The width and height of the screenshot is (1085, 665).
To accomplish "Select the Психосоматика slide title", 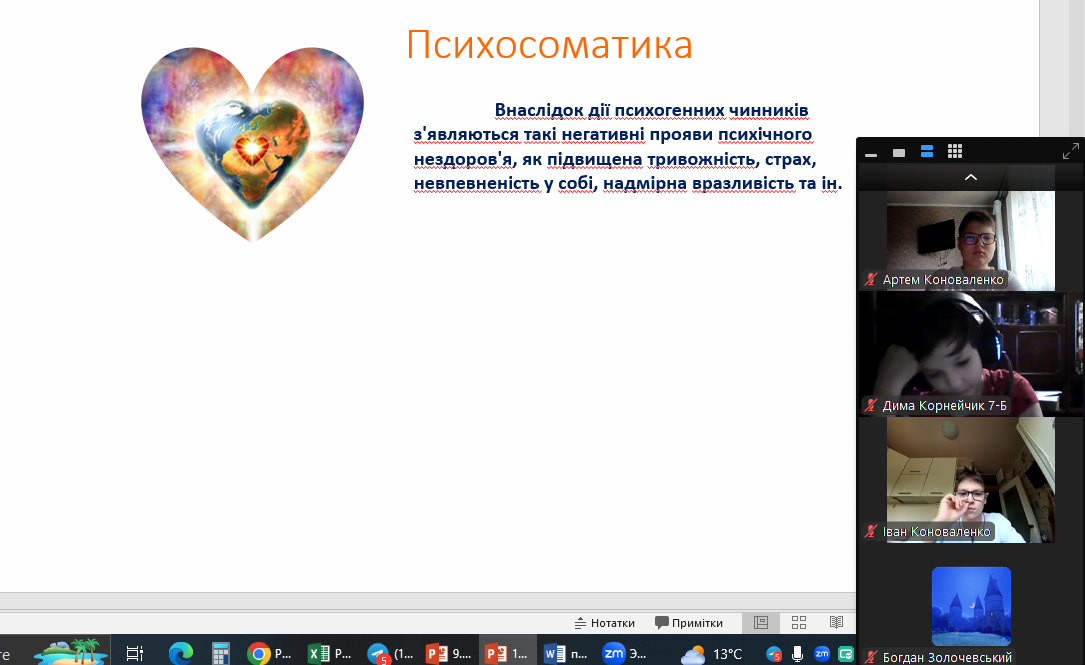I will click(x=549, y=44).
